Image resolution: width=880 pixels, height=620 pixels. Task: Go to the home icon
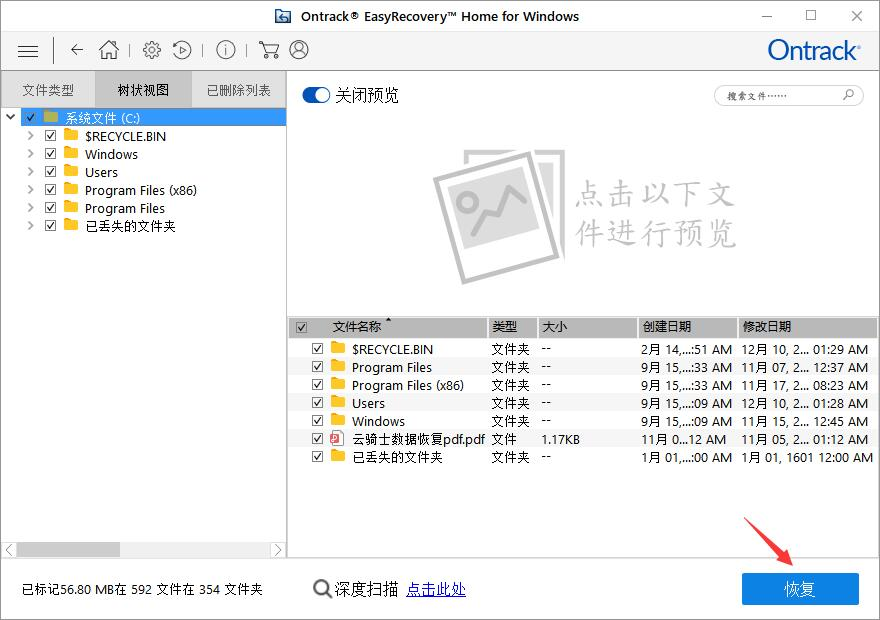tap(109, 50)
